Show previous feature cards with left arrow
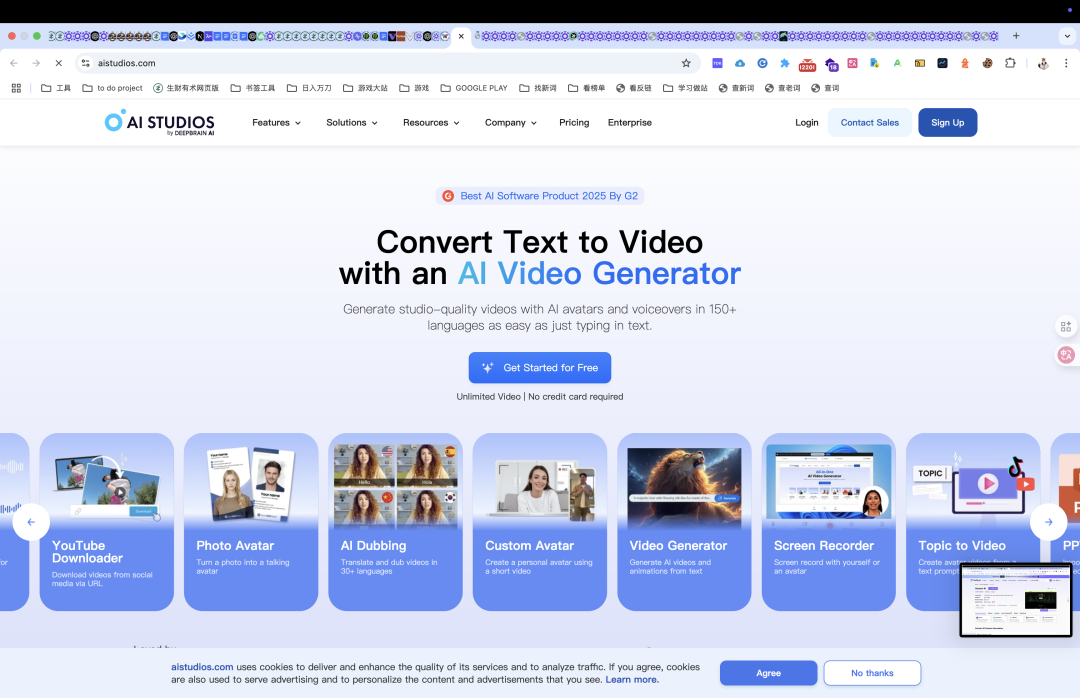Image resolution: width=1080 pixels, height=698 pixels. (31, 522)
